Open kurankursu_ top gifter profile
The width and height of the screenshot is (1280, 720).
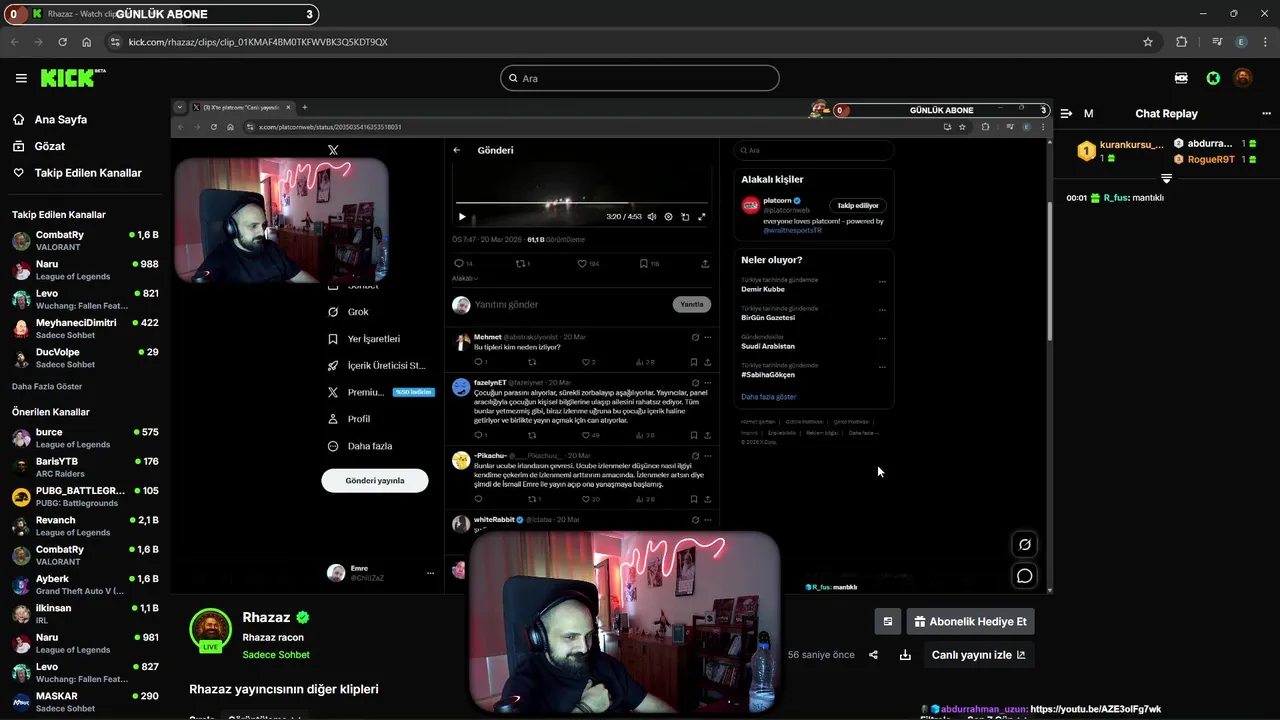pyautogui.click(x=1131, y=144)
